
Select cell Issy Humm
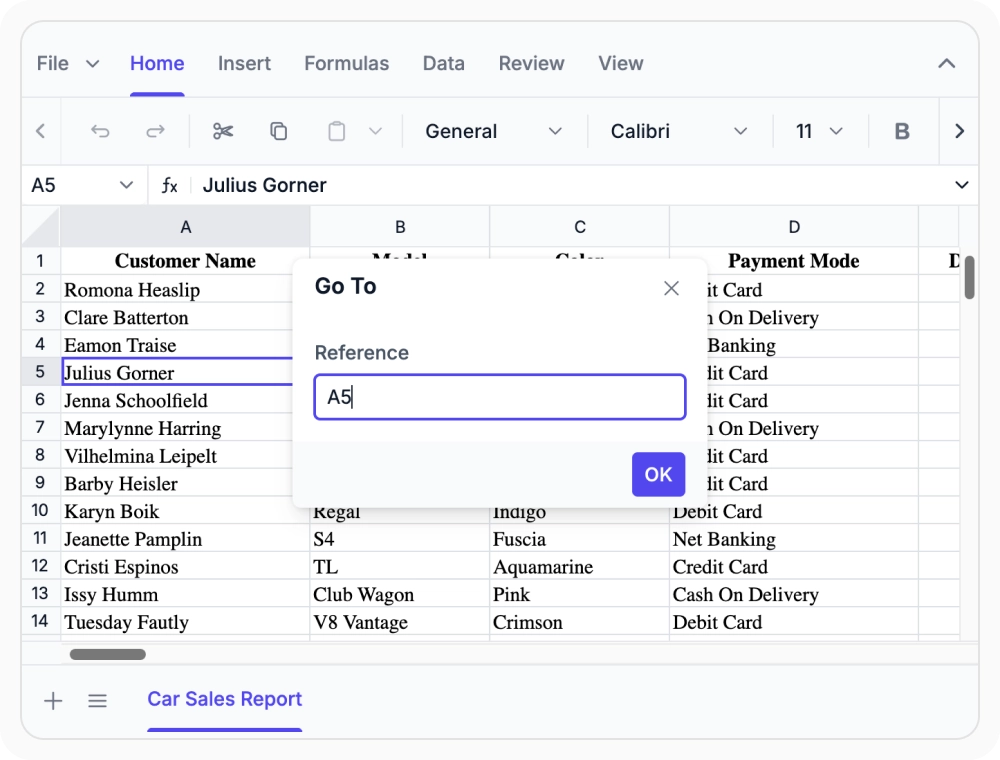pyautogui.click(x=185, y=594)
